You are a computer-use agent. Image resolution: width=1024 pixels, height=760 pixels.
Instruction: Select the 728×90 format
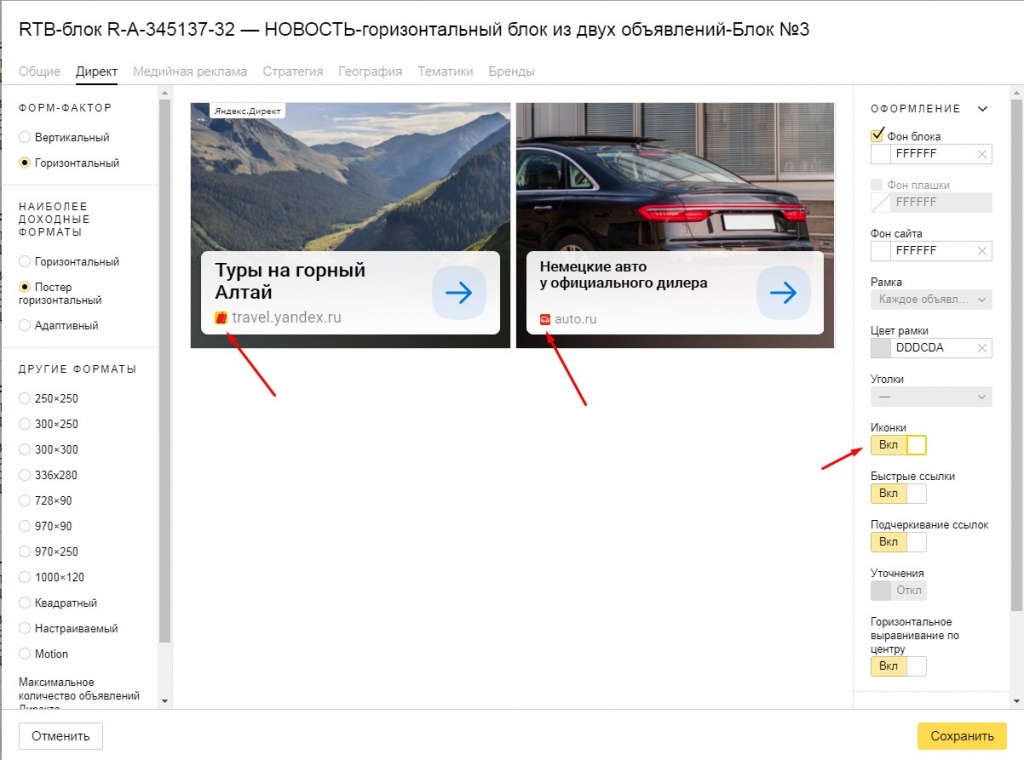(x=25, y=500)
